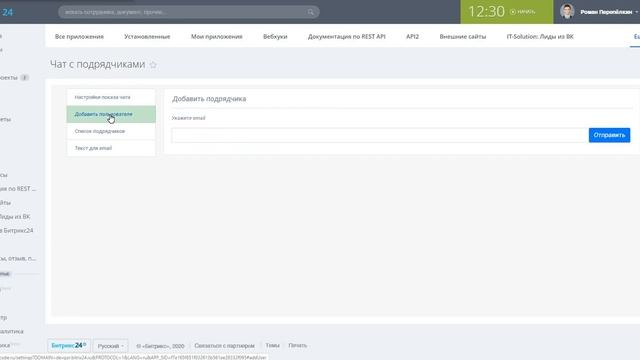
Task: Click the Bitrix copyright 2020 link
Action: (x=160, y=346)
